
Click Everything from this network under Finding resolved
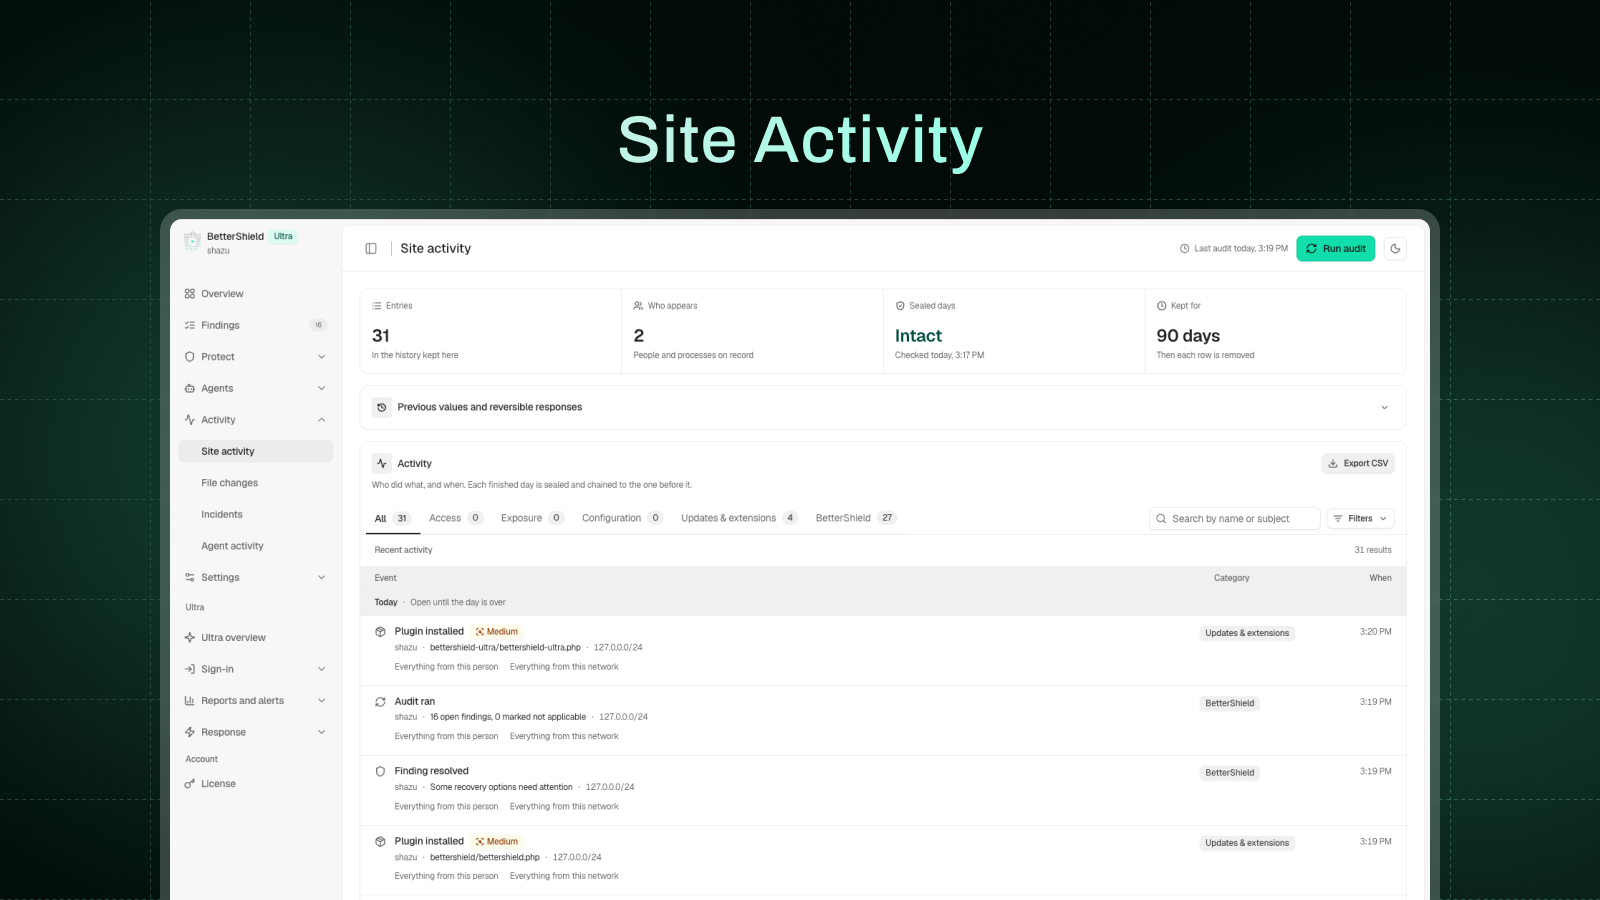point(564,807)
